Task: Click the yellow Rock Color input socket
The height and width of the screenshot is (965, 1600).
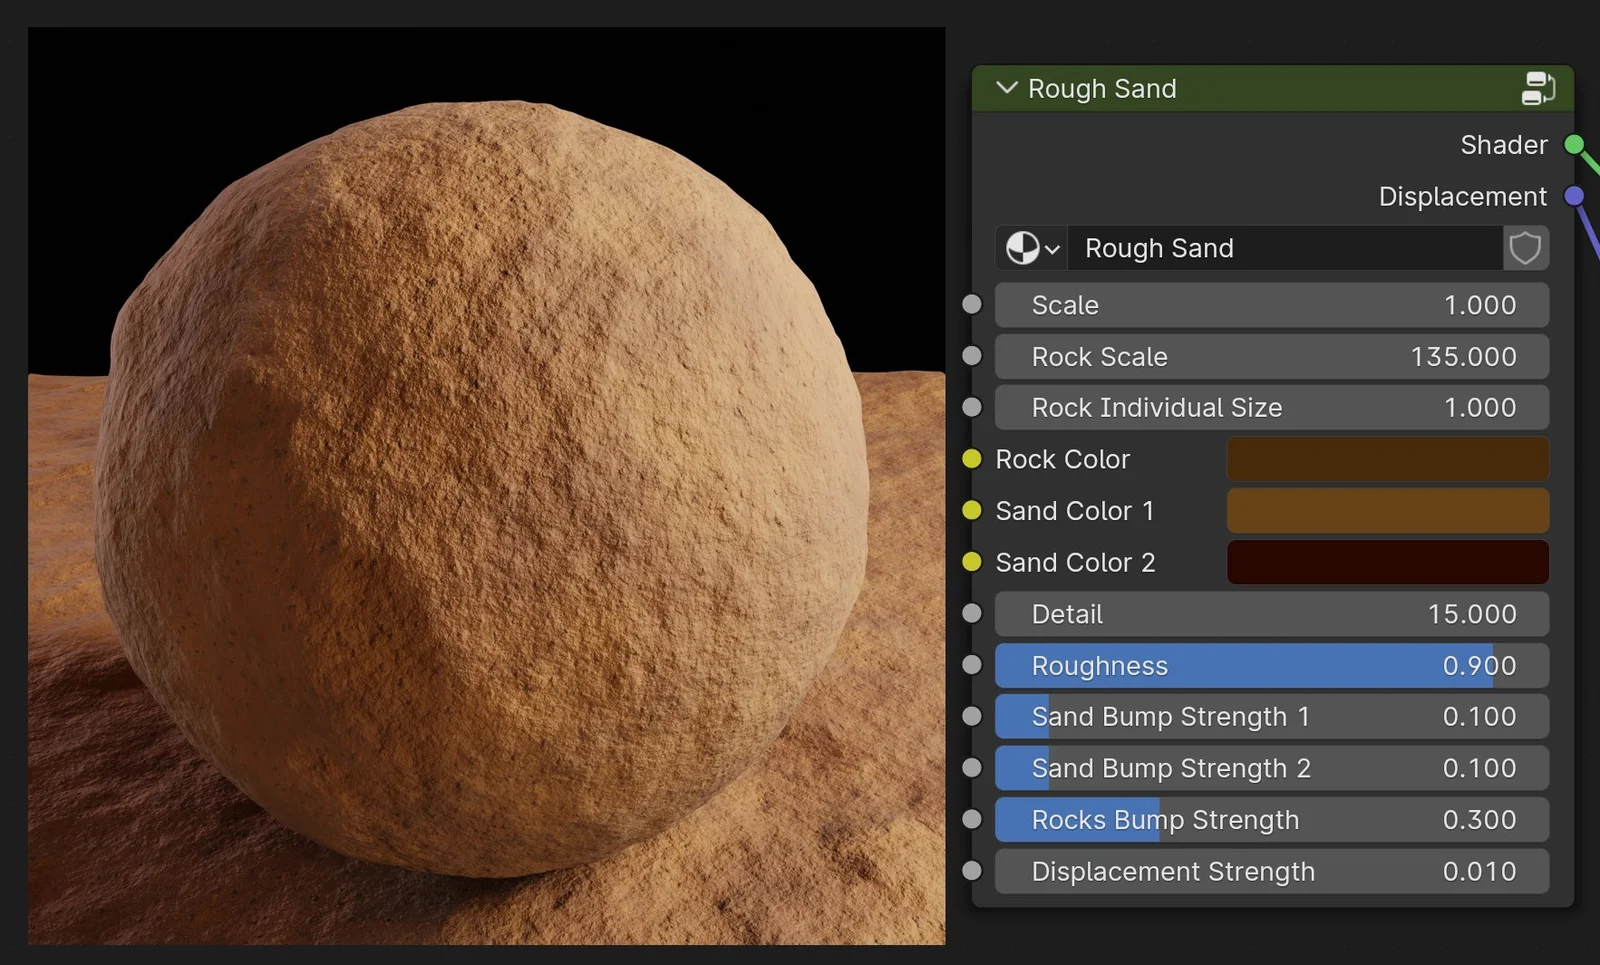Action: [x=971, y=459]
